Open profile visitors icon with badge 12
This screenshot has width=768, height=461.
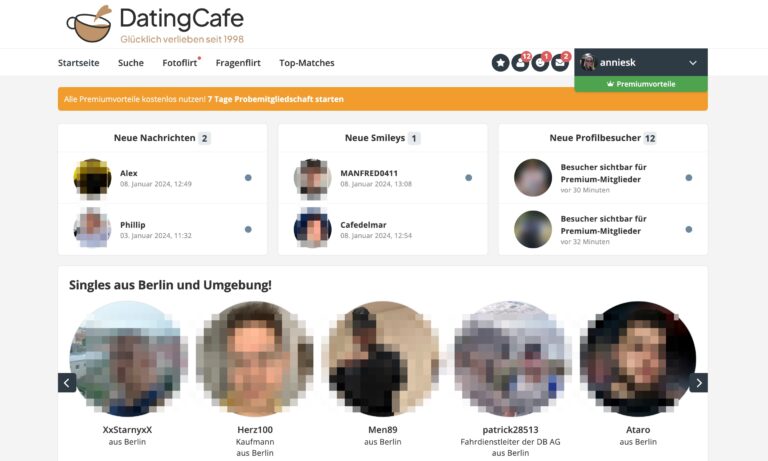tap(520, 63)
